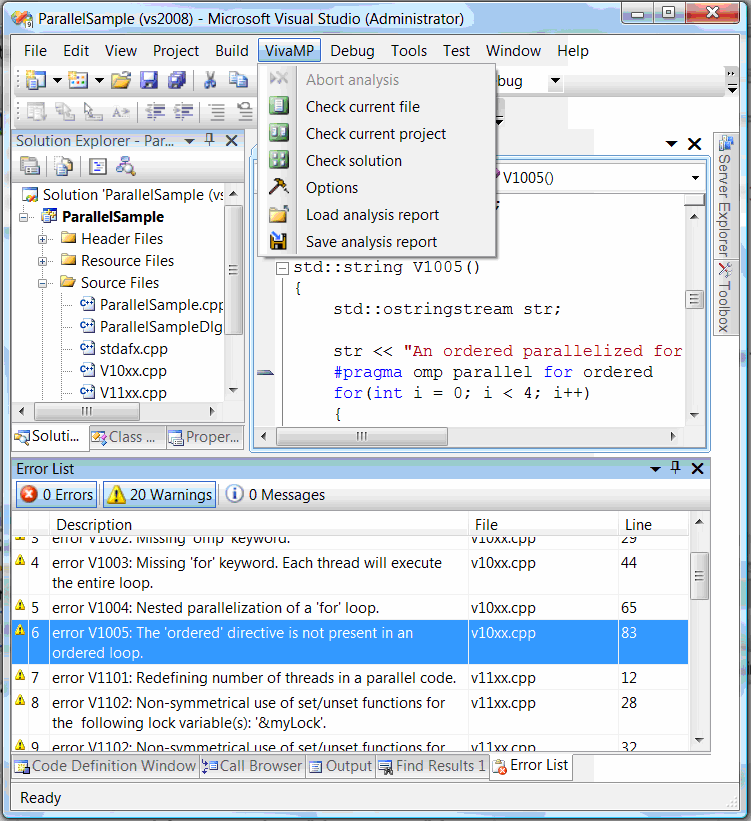This screenshot has height=821, width=751.
Task: Toggle the 20 Warnings filter button
Action: click(x=160, y=494)
